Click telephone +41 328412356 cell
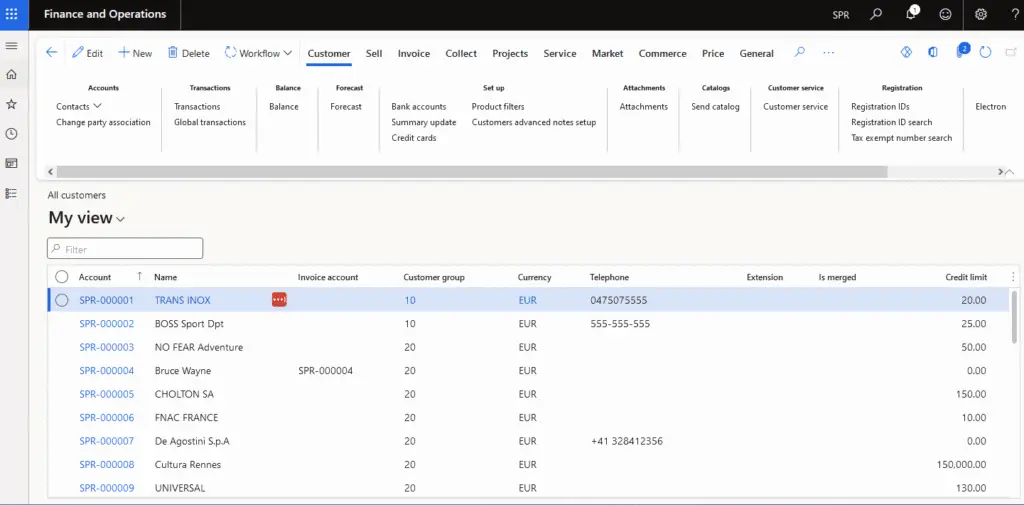Image resolution: width=1024 pixels, height=505 pixels. (x=626, y=442)
